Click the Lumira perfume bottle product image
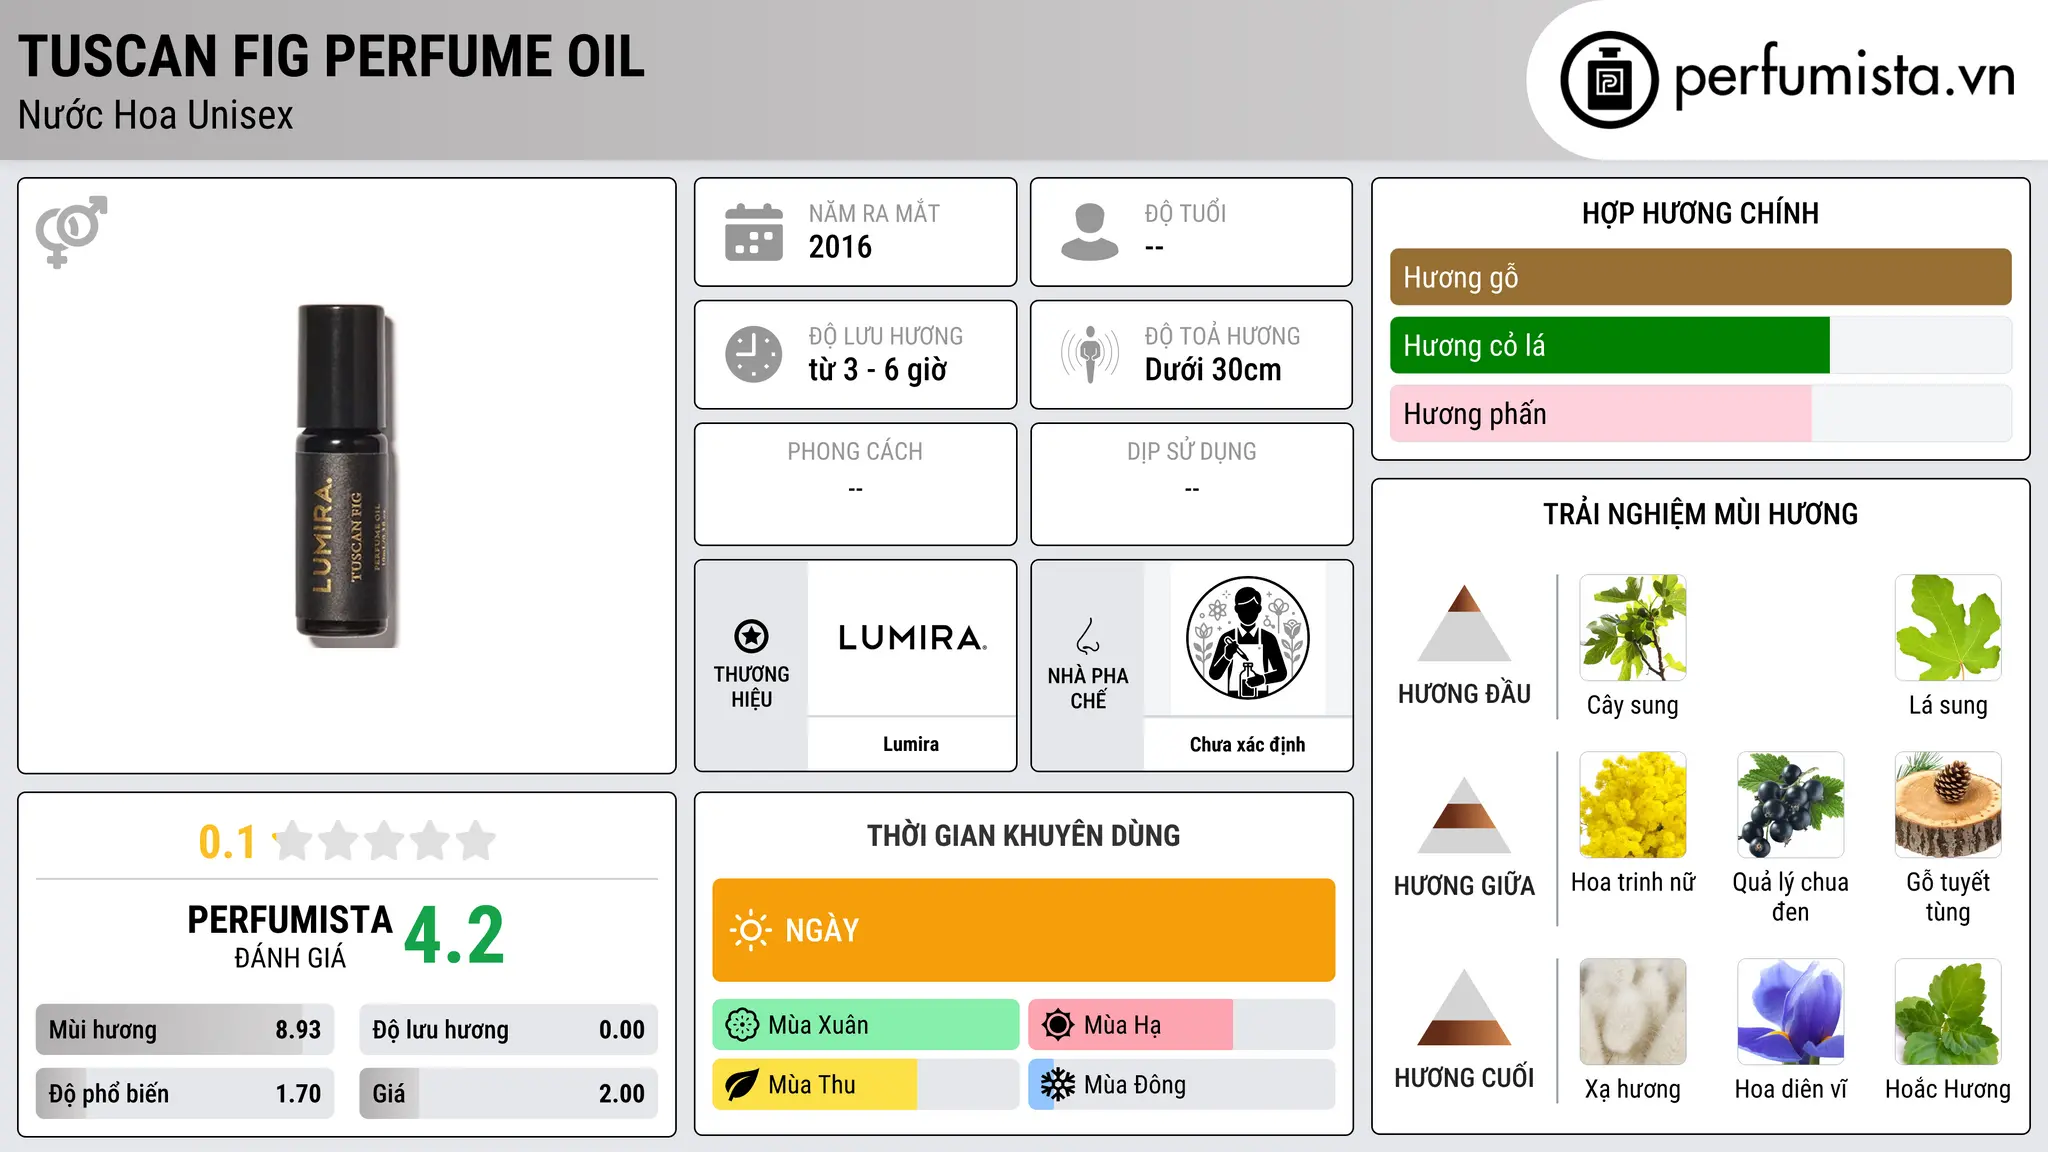The height and width of the screenshot is (1152, 2048). coord(347,476)
